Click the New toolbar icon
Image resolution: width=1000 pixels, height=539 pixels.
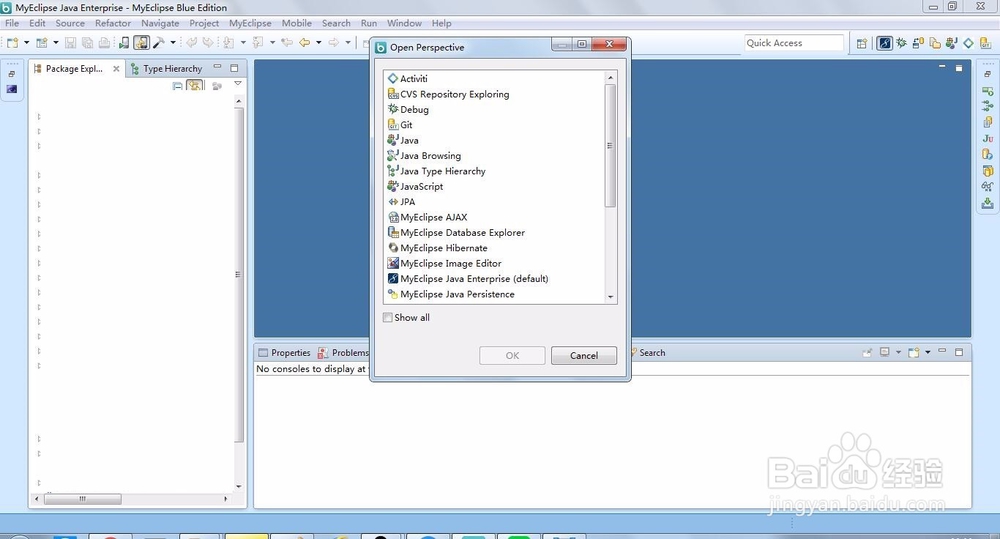click(x=13, y=43)
